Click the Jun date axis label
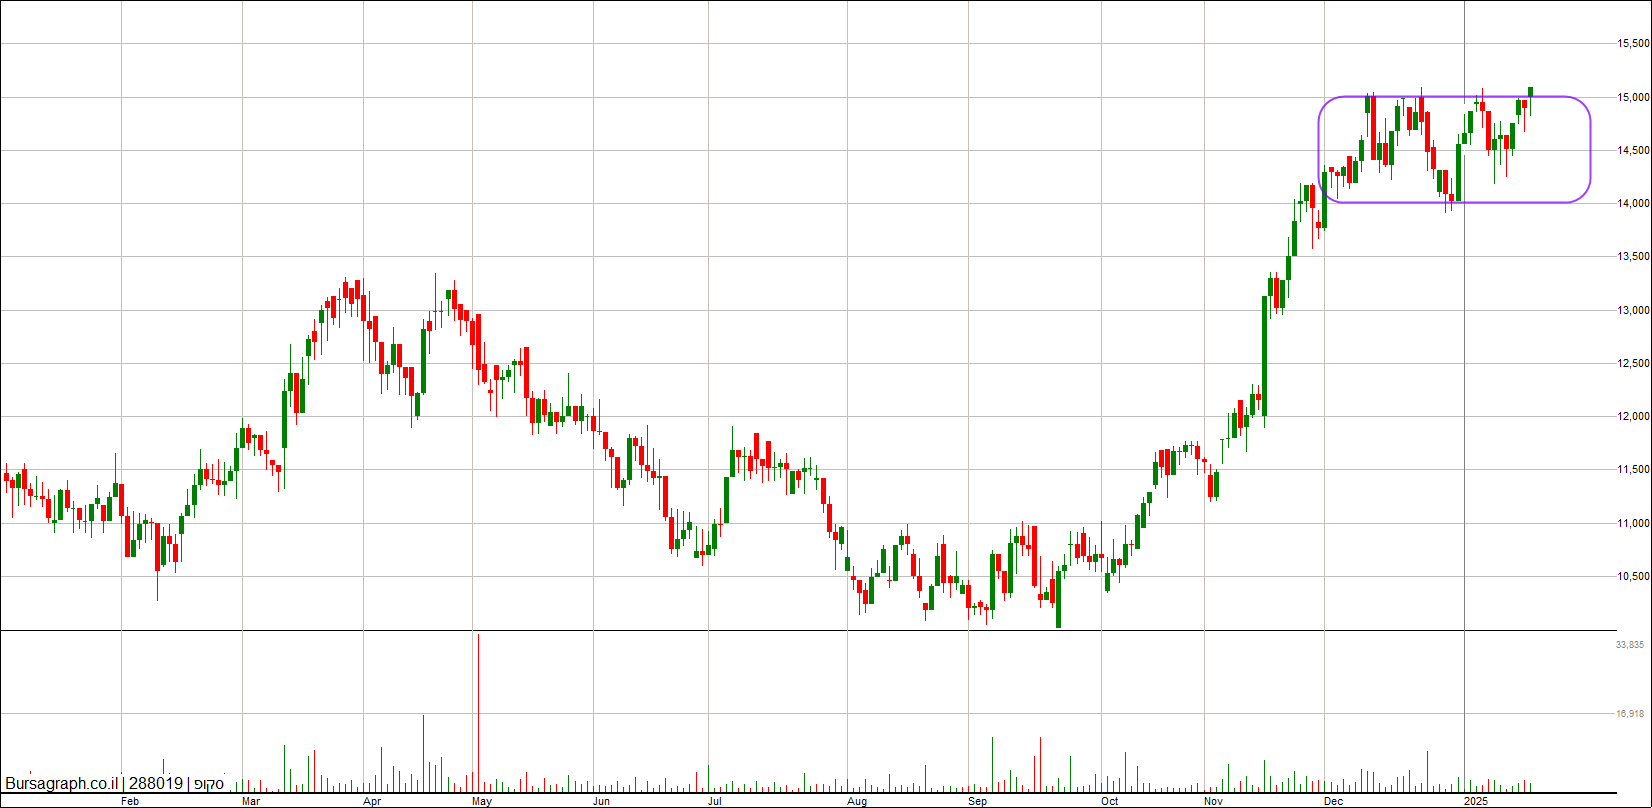1652x808 pixels. tap(602, 802)
